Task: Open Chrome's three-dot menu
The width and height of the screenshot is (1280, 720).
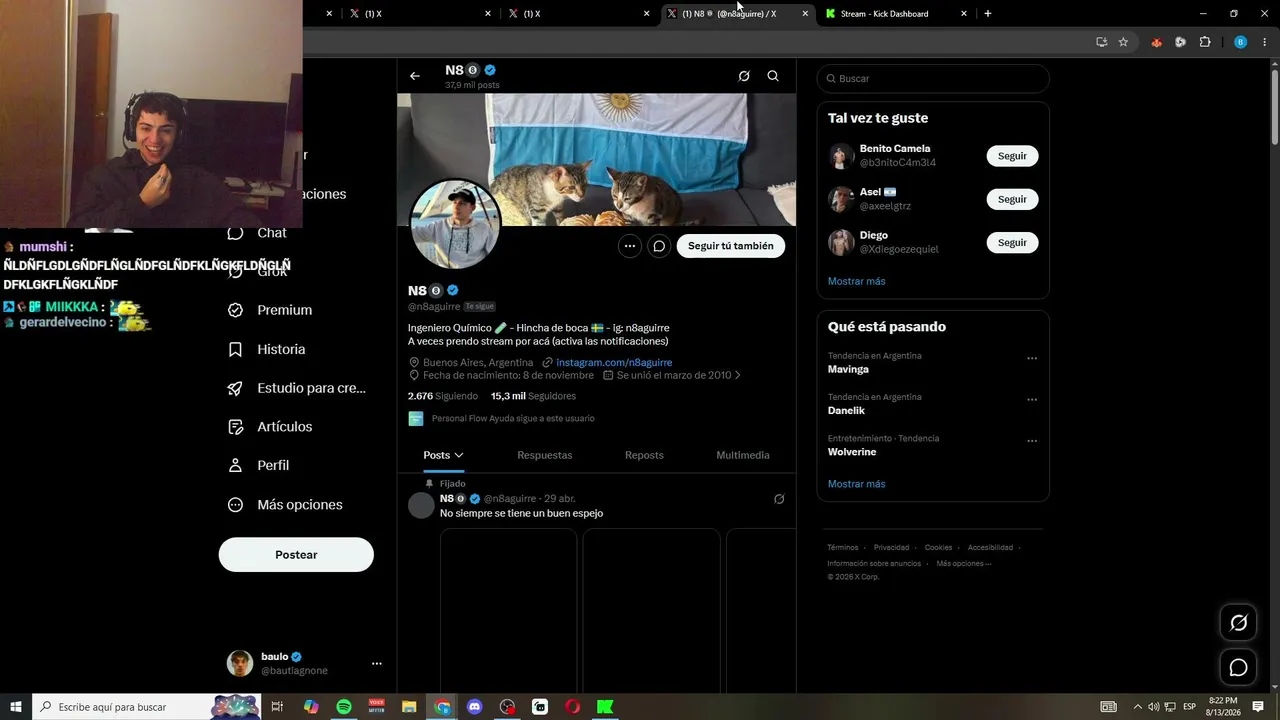Action: pyautogui.click(x=1263, y=42)
